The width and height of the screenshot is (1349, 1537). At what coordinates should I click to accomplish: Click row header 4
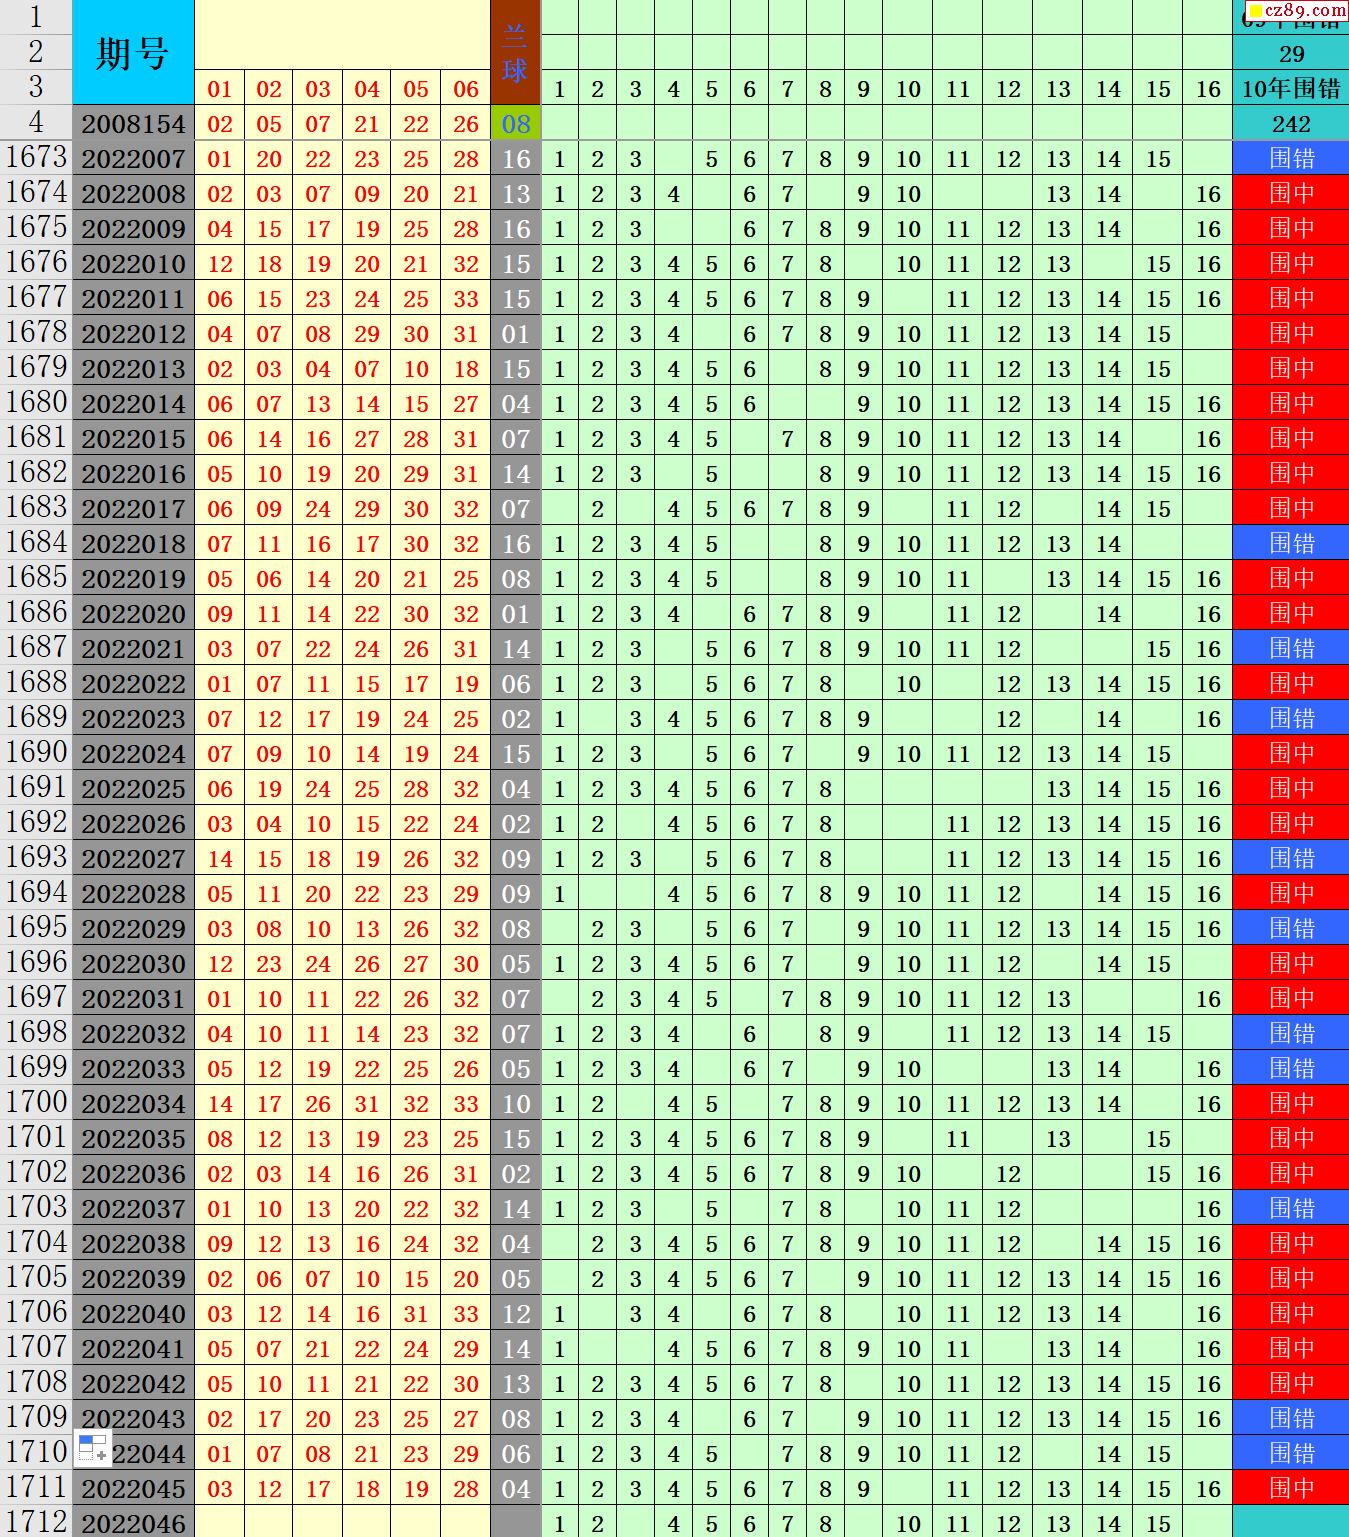tap(36, 122)
